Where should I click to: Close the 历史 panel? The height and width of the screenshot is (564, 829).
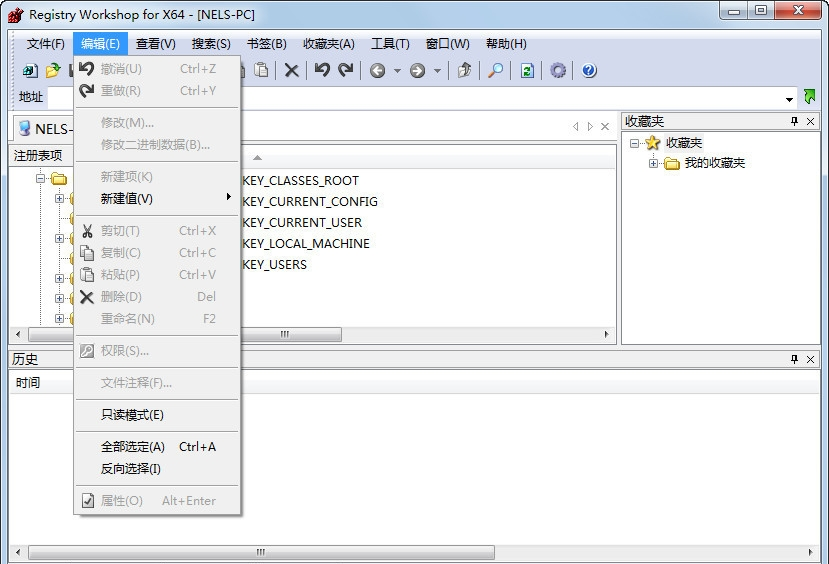point(810,359)
